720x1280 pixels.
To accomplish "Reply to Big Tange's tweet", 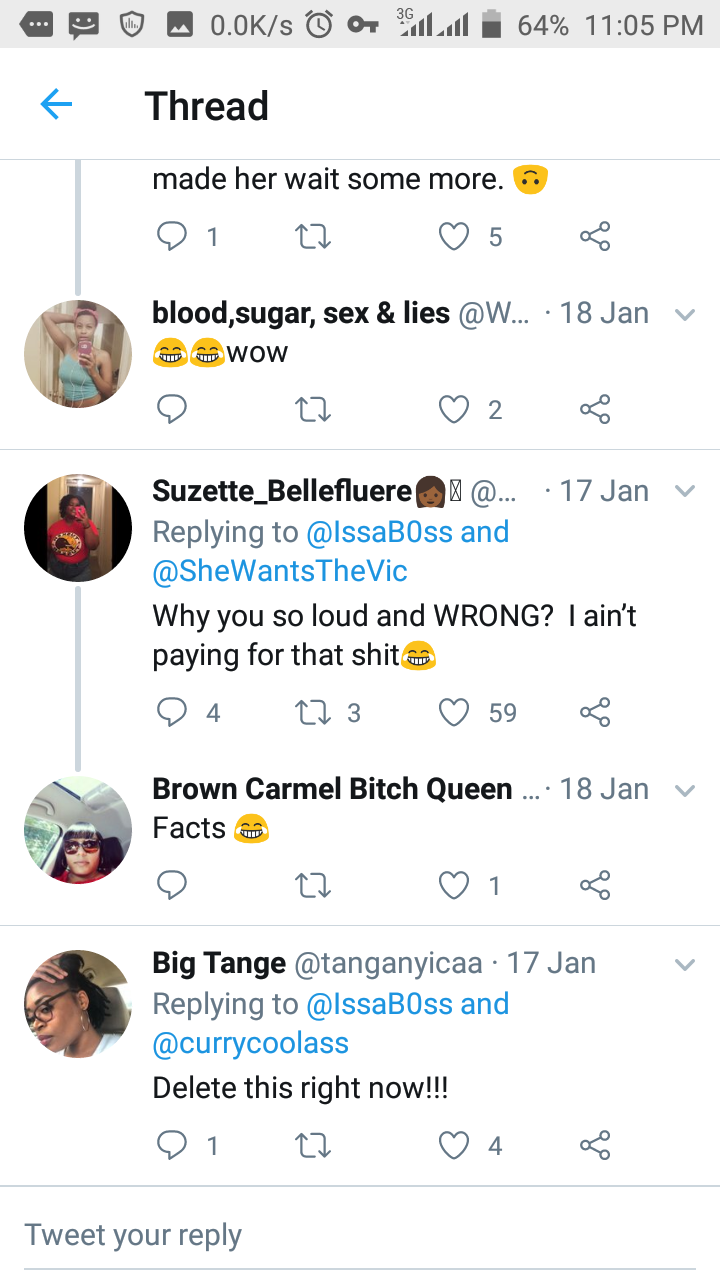I will tap(172, 1145).
